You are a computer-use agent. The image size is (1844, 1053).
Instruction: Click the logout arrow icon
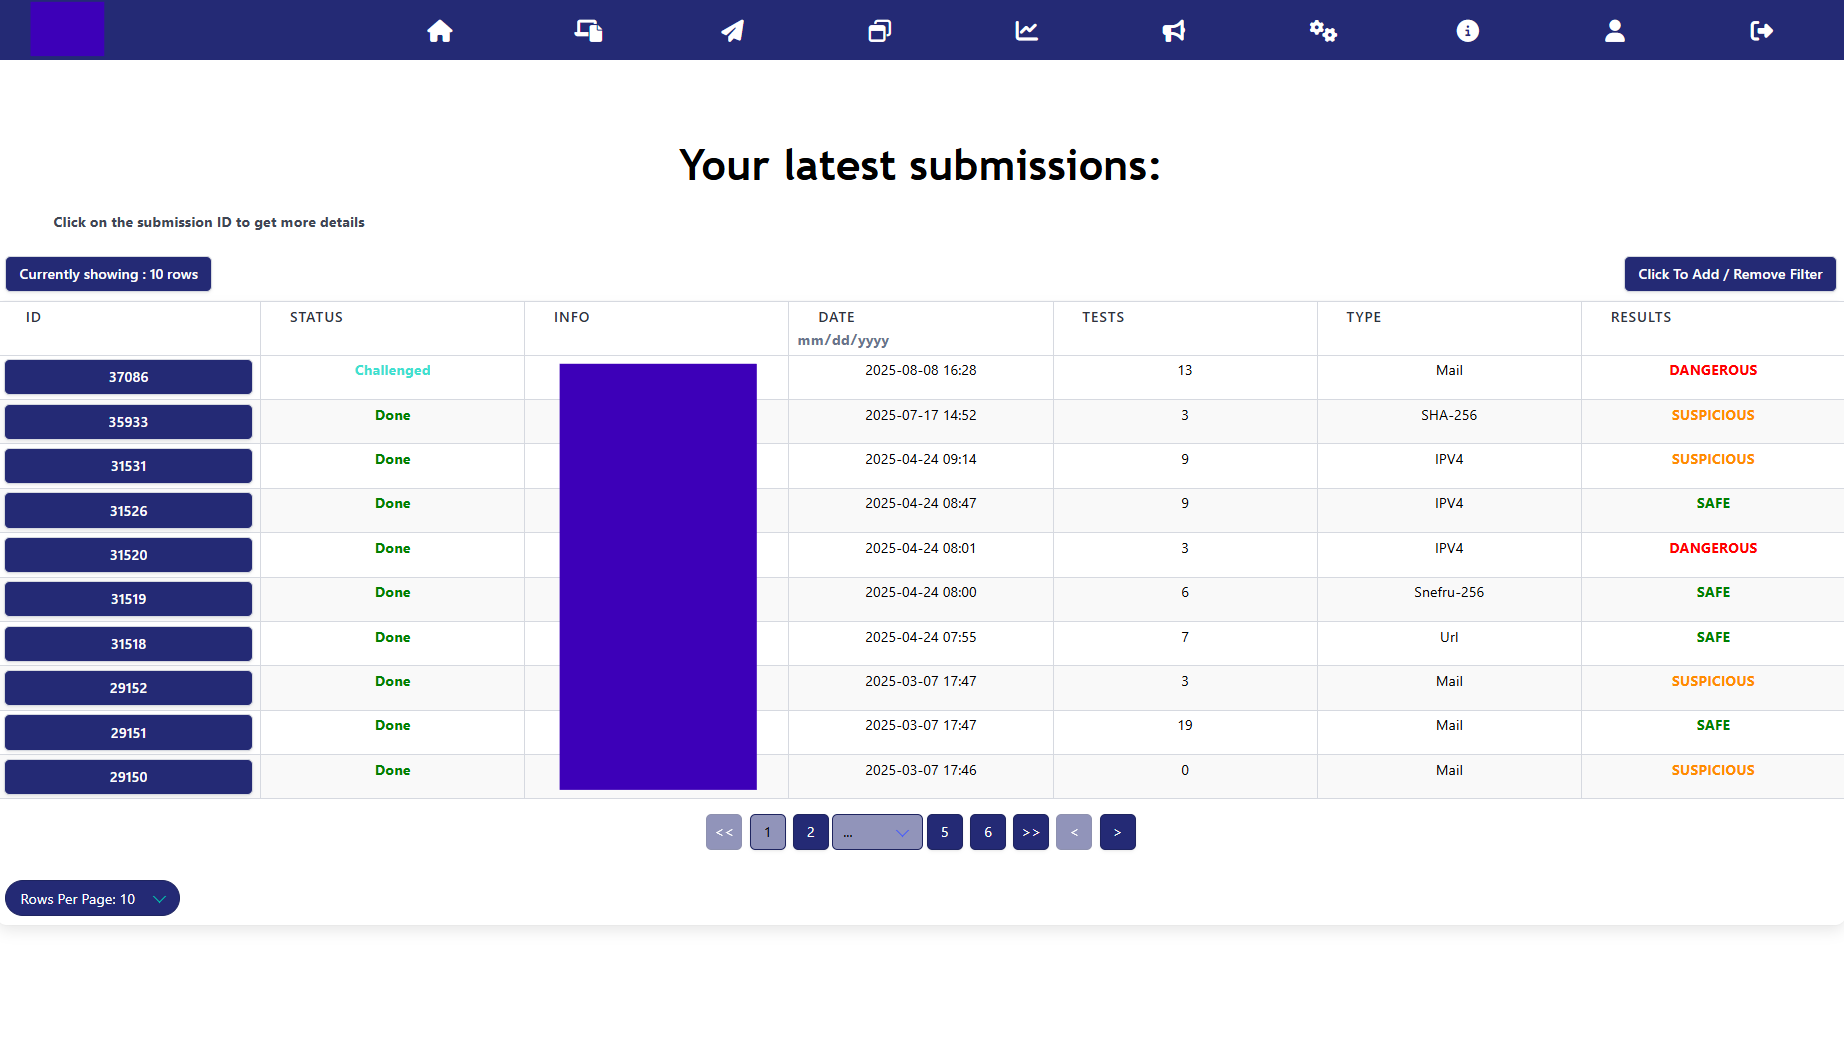(x=1762, y=31)
